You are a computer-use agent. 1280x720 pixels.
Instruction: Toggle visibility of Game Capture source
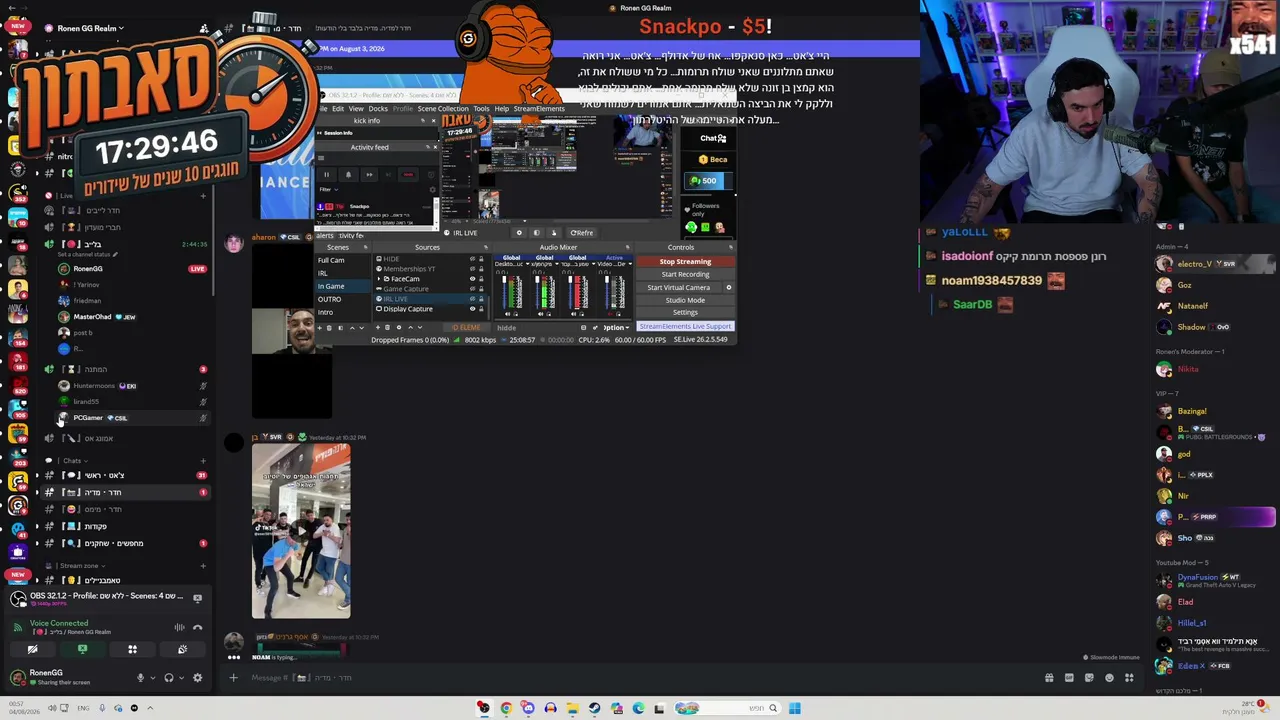(472, 289)
